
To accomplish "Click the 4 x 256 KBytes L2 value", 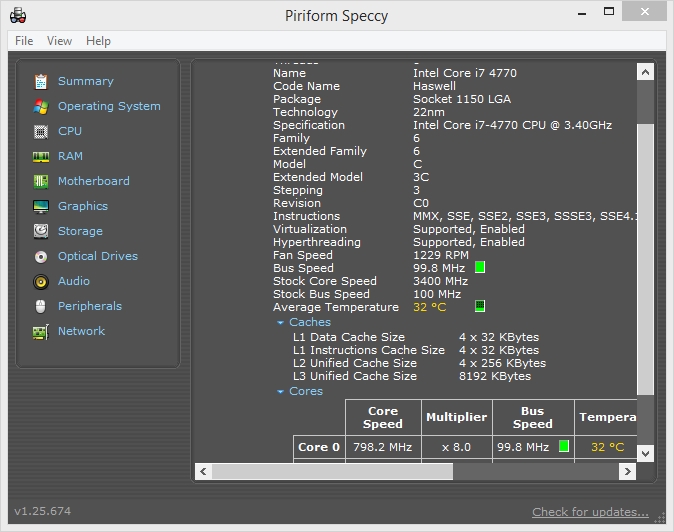I will point(502,363).
